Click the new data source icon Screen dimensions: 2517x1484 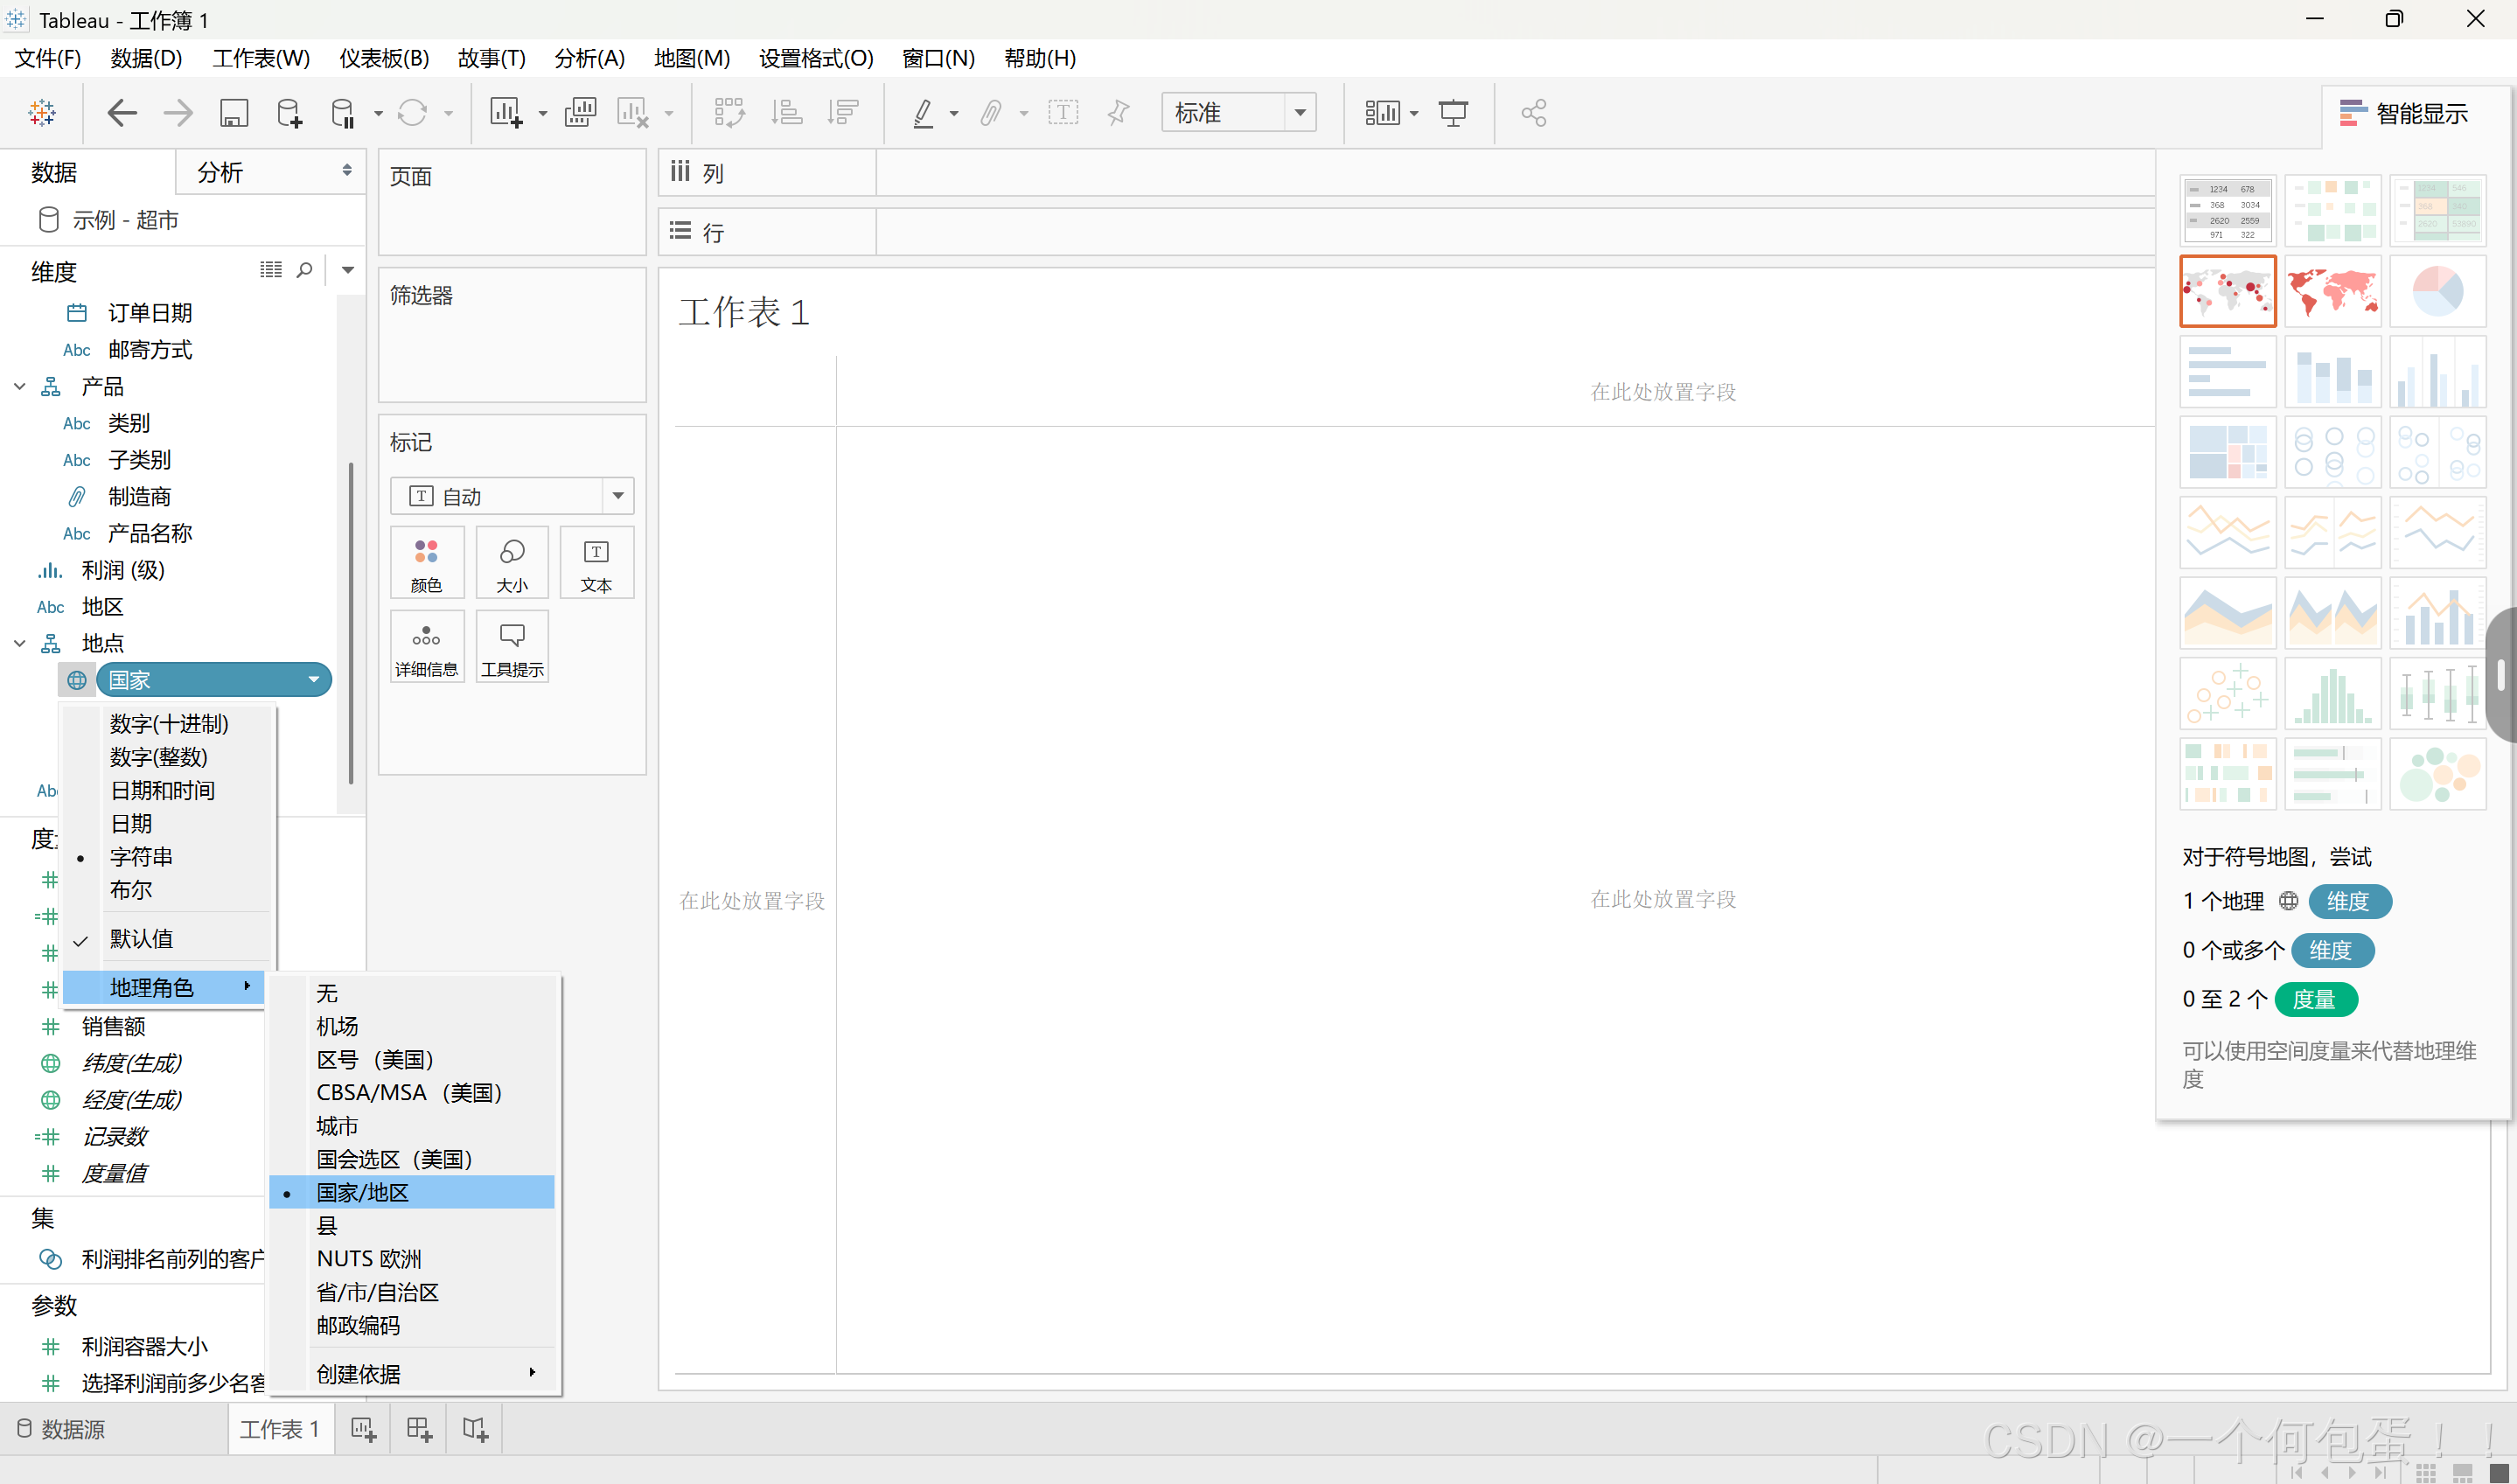pyautogui.click(x=289, y=113)
